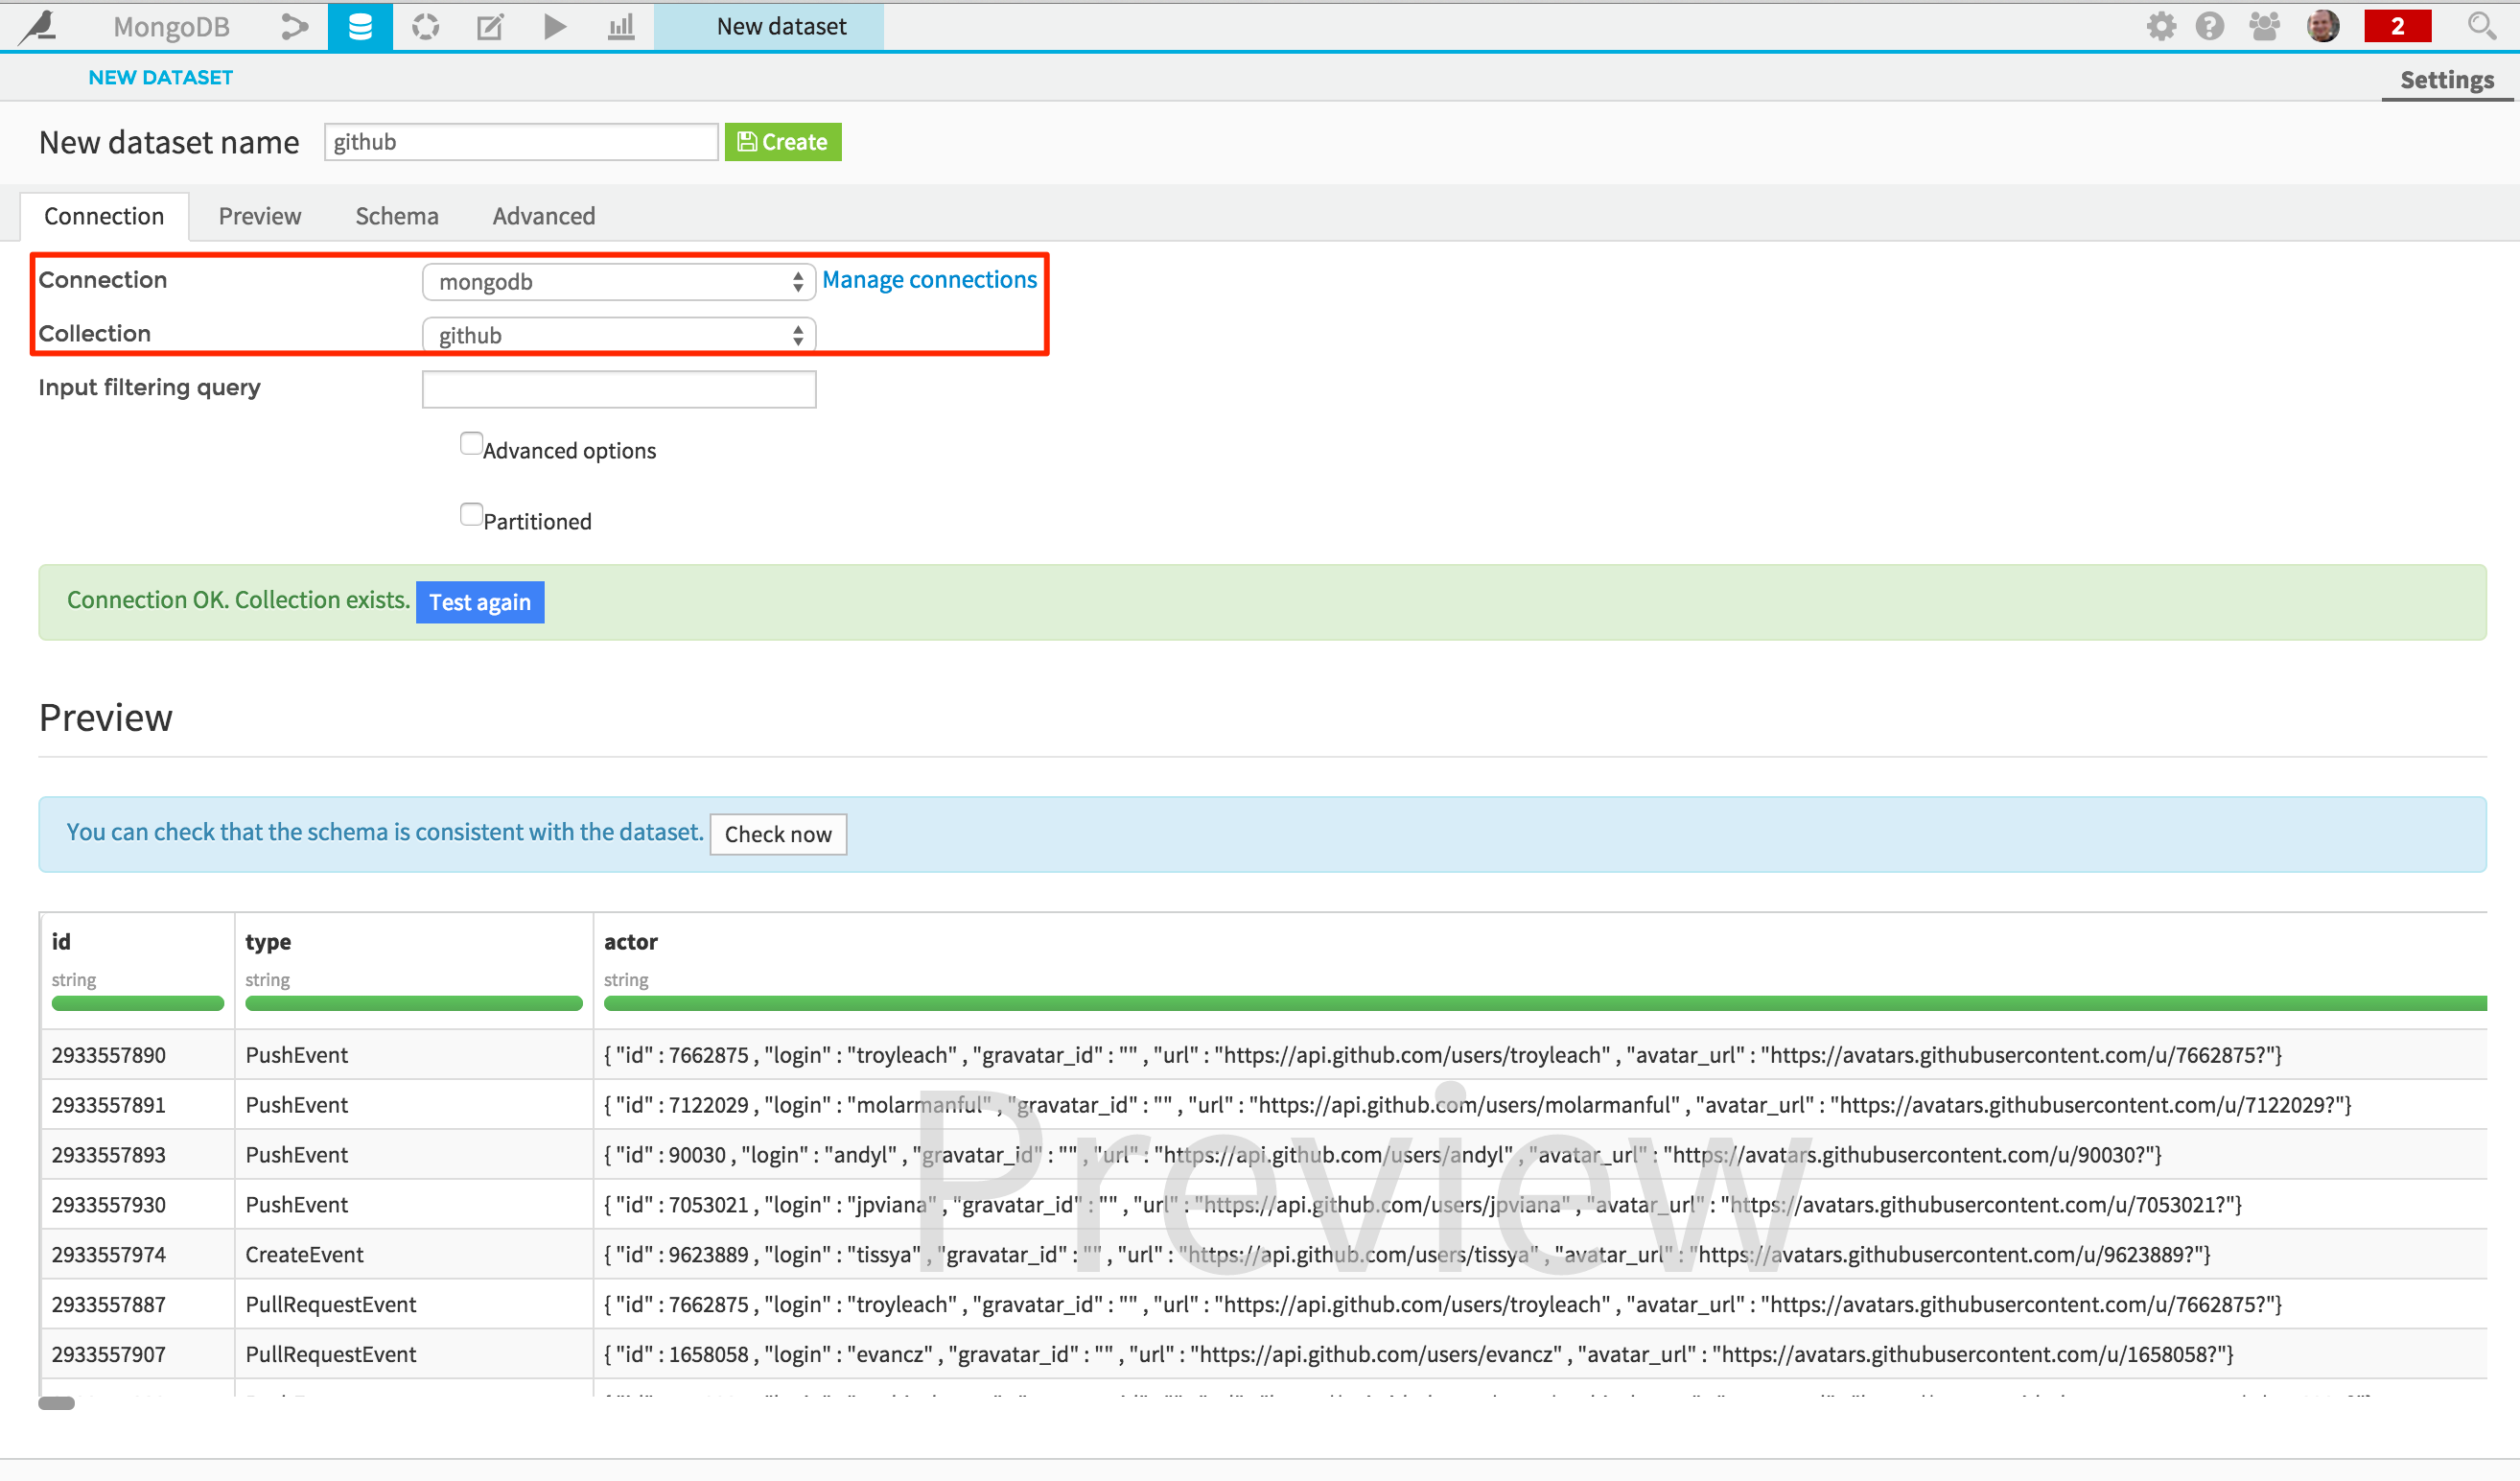2520x1481 pixels.
Task: Switch to the Advanced tab
Action: (x=543, y=216)
